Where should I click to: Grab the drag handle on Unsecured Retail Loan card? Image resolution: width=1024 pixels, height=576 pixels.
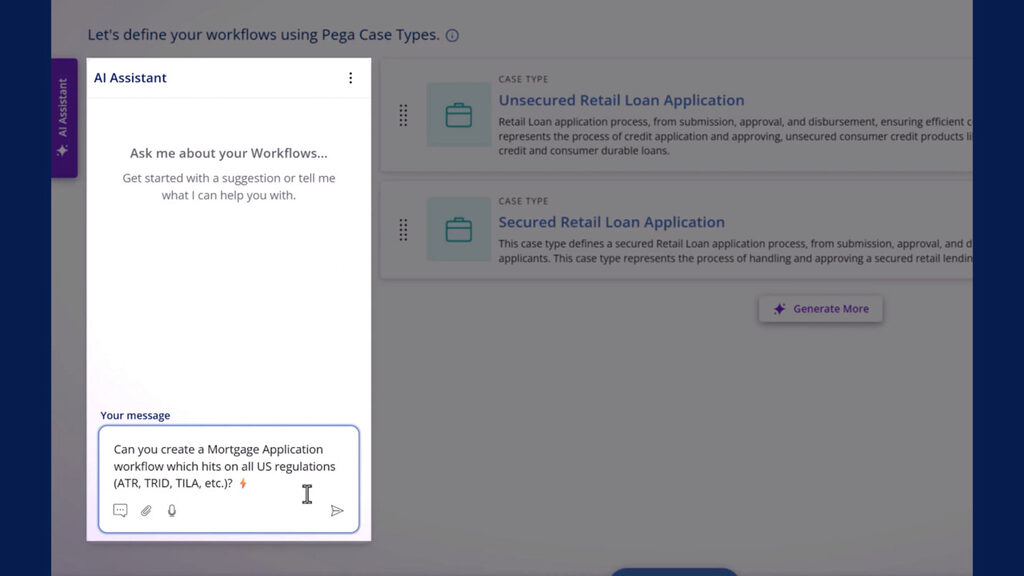(404, 116)
